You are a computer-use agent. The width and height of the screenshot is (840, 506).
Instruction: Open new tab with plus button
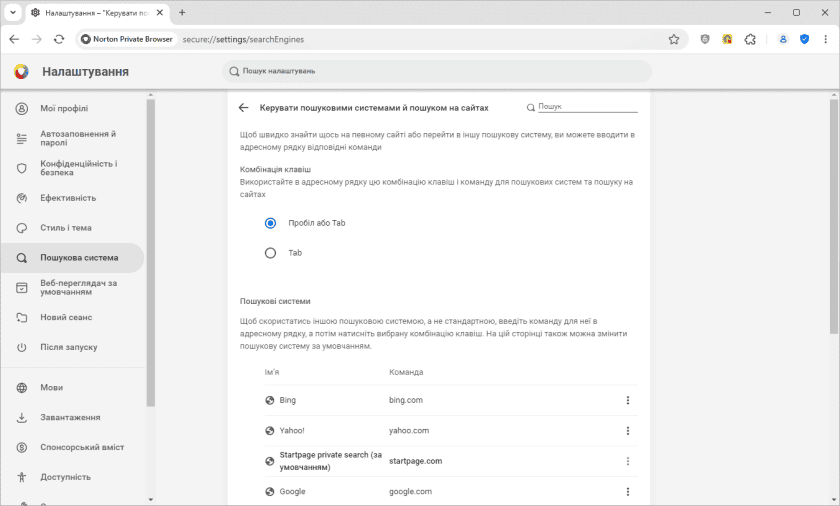[x=182, y=13]
